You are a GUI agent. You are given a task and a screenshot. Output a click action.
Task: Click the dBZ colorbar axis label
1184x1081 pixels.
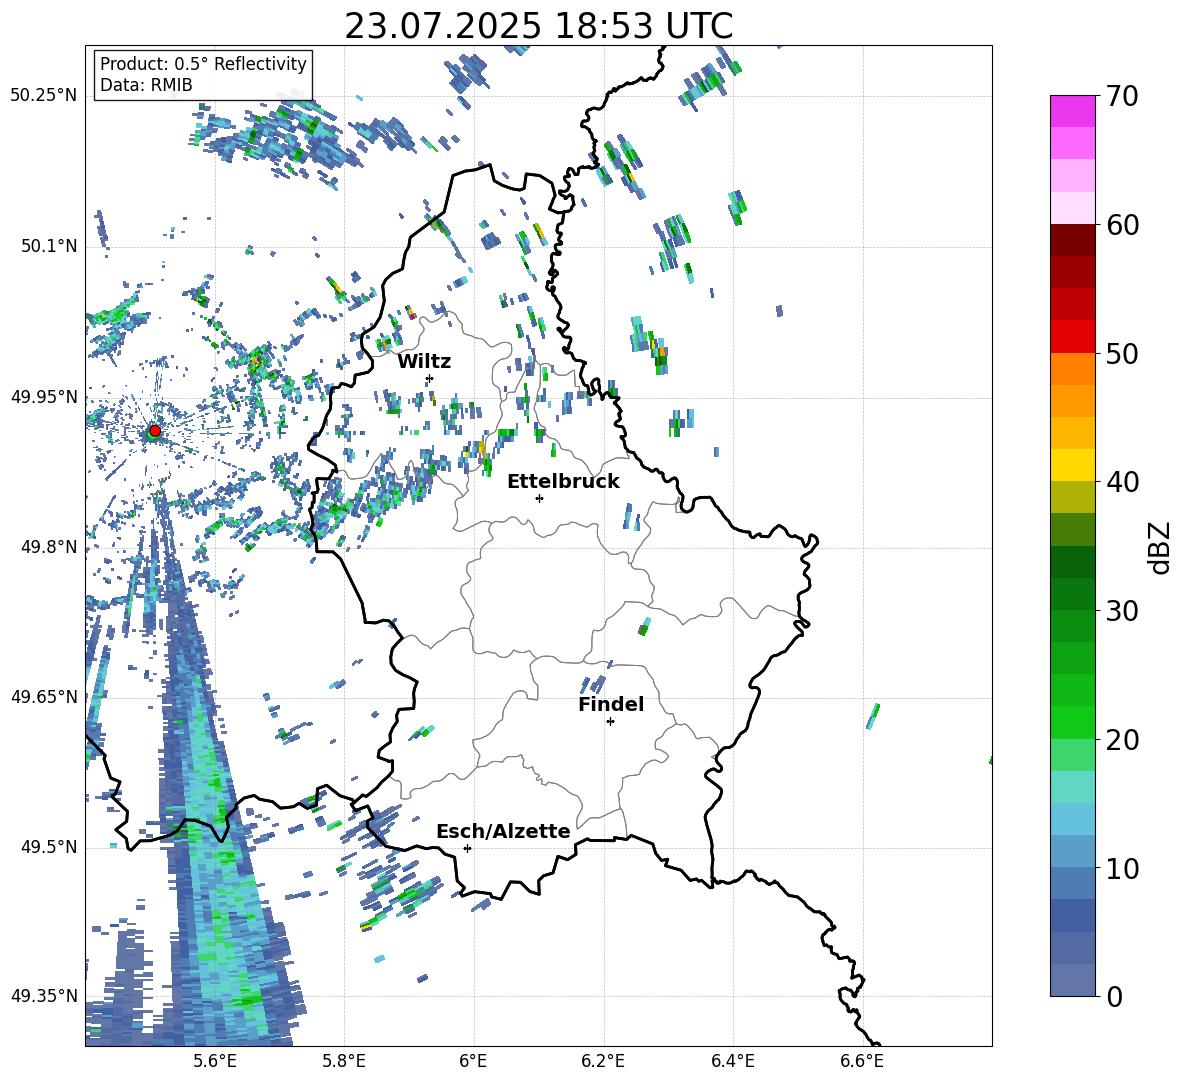[1159, 547]
